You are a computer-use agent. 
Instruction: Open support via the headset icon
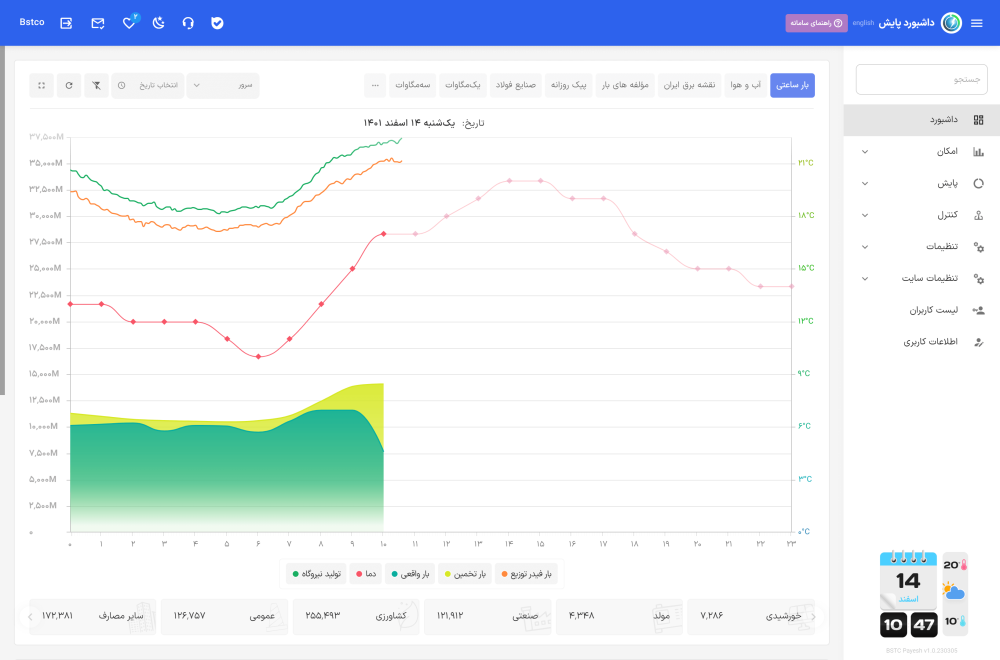tap(188, 23)
